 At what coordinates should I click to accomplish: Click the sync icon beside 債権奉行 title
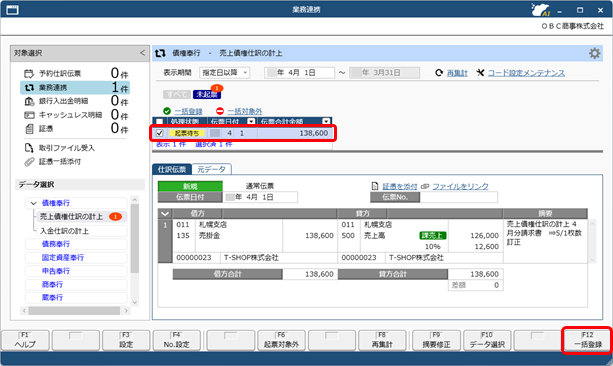[x=160, y=53]
